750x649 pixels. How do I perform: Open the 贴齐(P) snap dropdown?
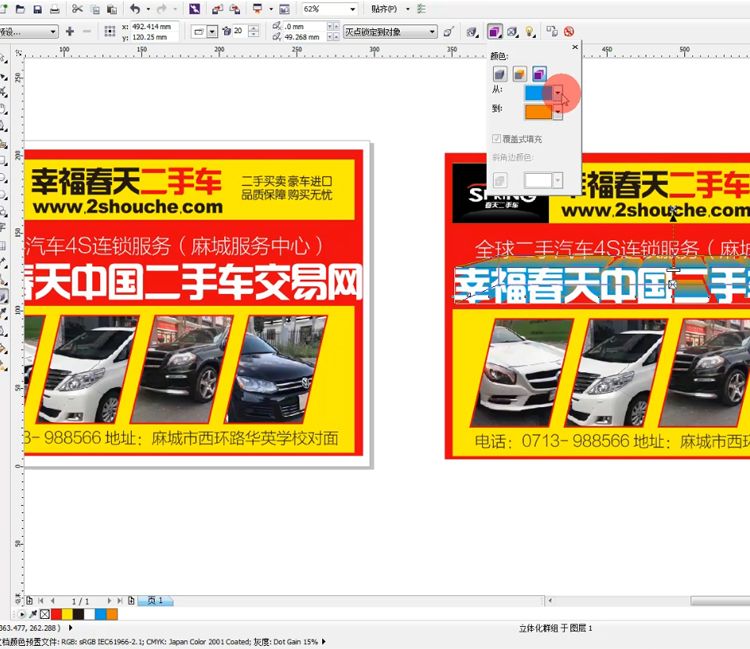[408, 9]
